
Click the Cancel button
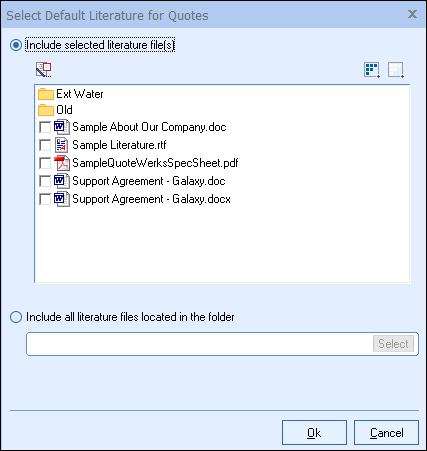(x=386, y=433)
